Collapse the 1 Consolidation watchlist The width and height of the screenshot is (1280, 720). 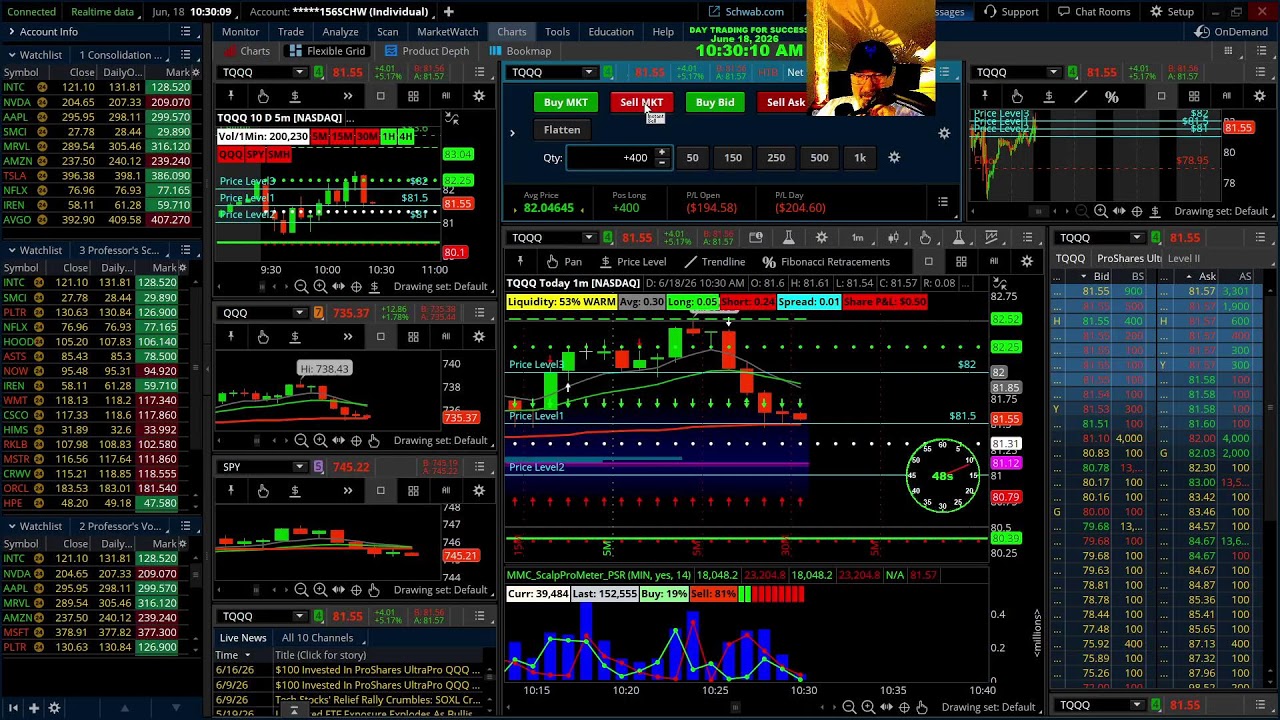(11, 55)
